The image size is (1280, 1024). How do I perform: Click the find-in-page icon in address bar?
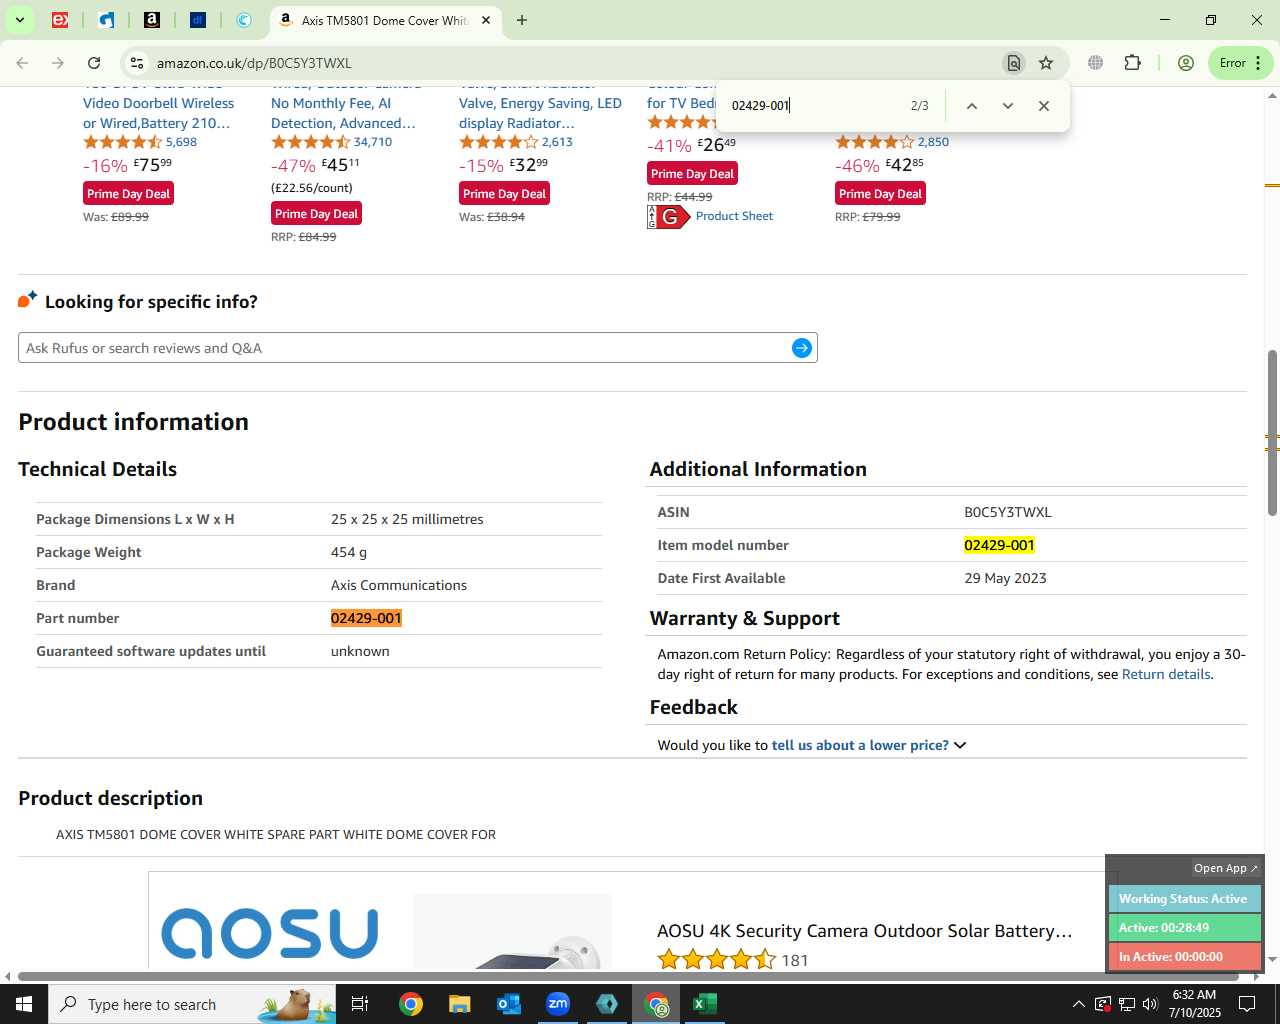(x=1013, y=63)
